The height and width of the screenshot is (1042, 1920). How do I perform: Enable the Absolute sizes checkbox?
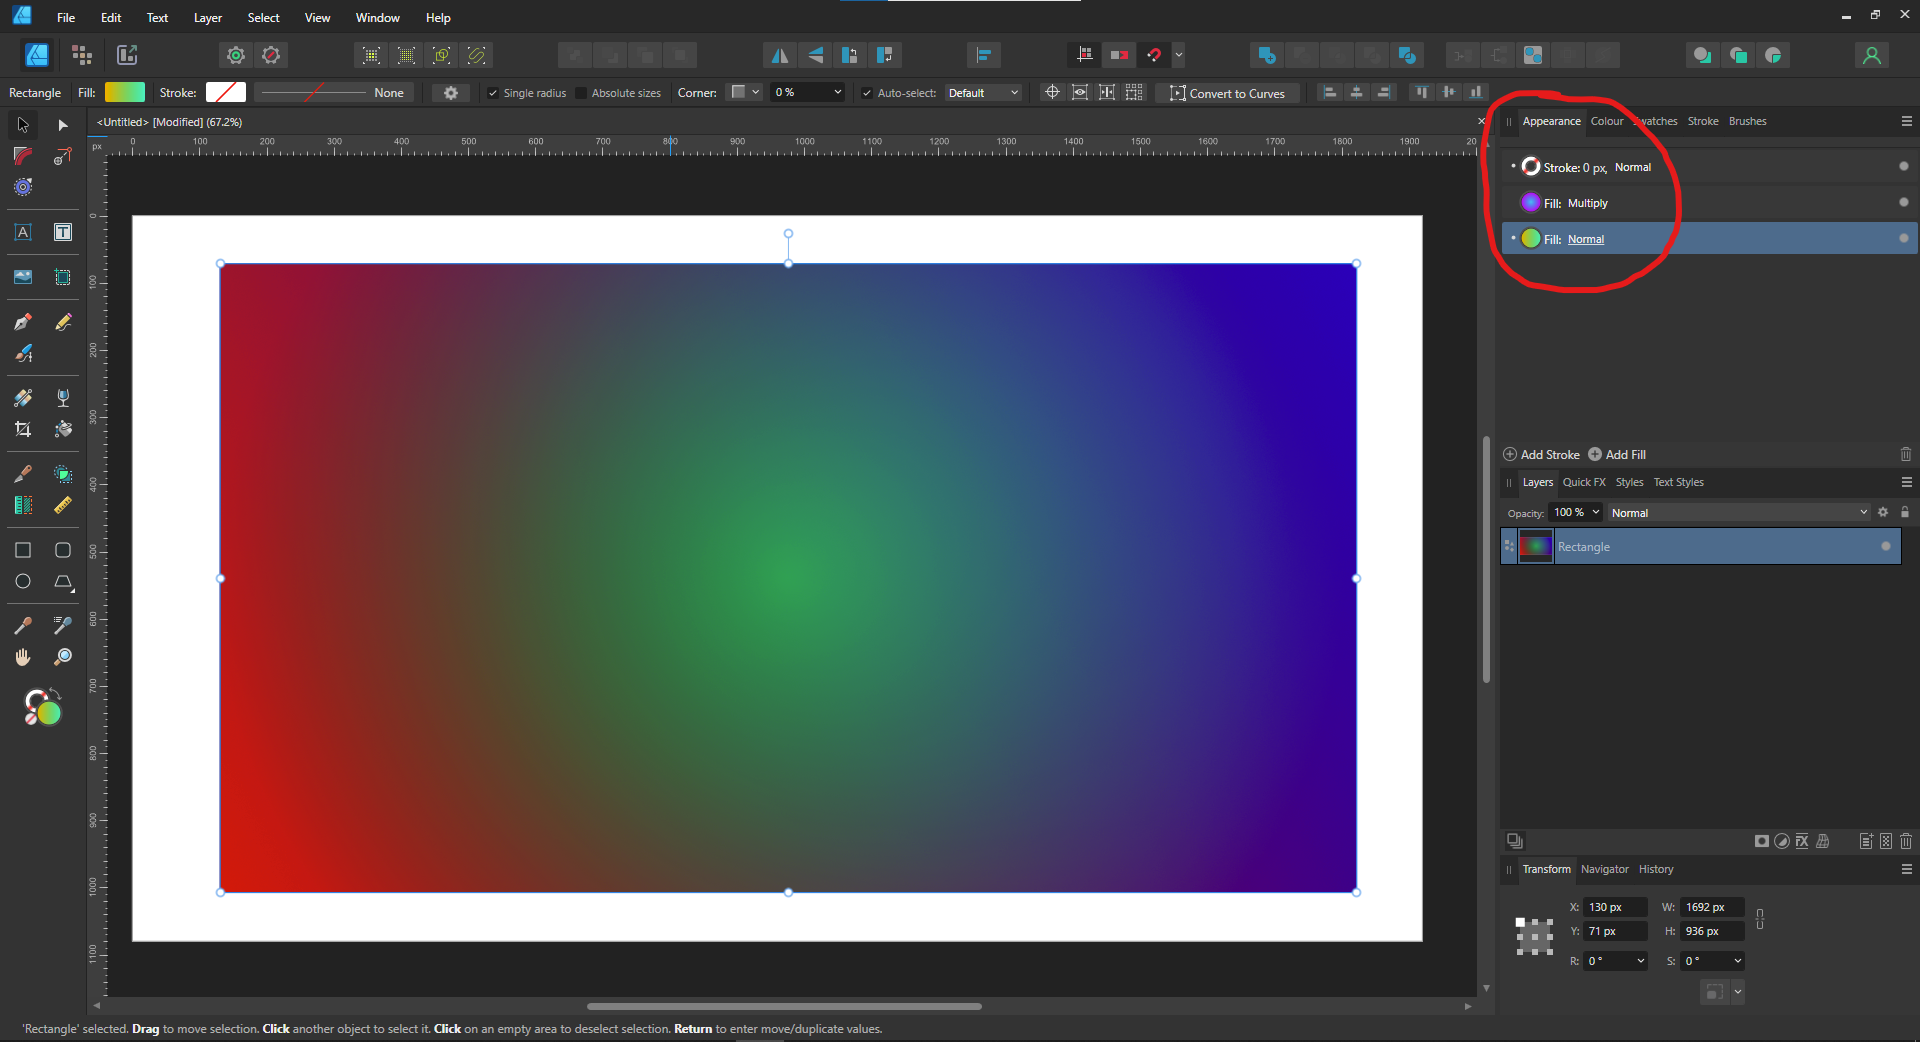coord(583,92)
